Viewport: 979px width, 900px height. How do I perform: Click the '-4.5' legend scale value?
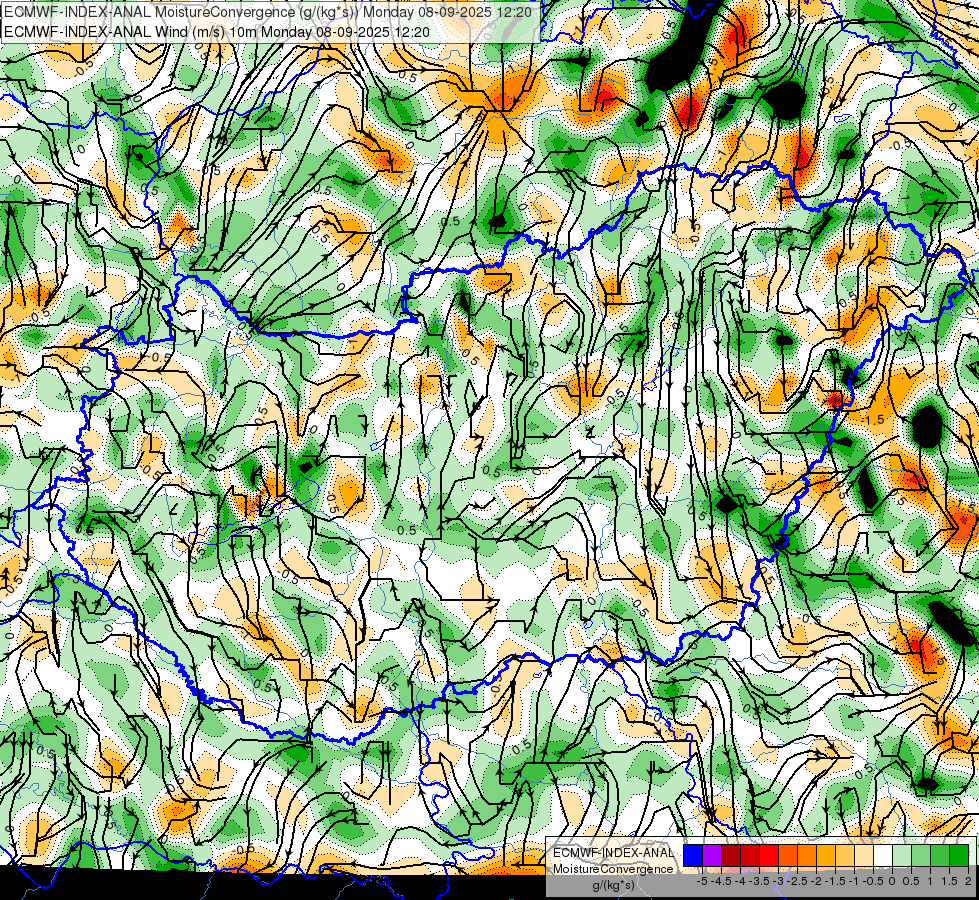point(721,881)
